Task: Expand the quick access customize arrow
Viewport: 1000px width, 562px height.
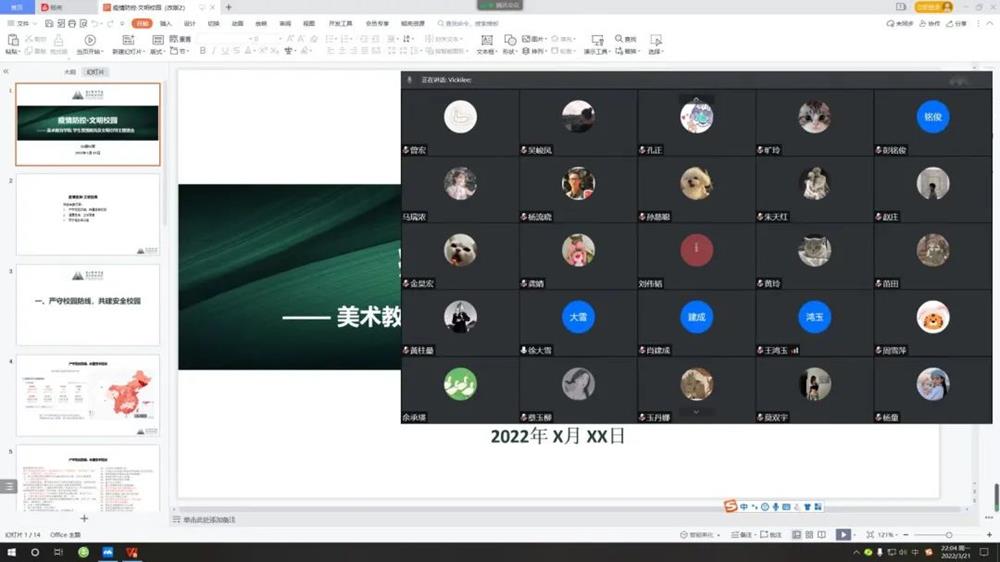Action: (122, 24)
